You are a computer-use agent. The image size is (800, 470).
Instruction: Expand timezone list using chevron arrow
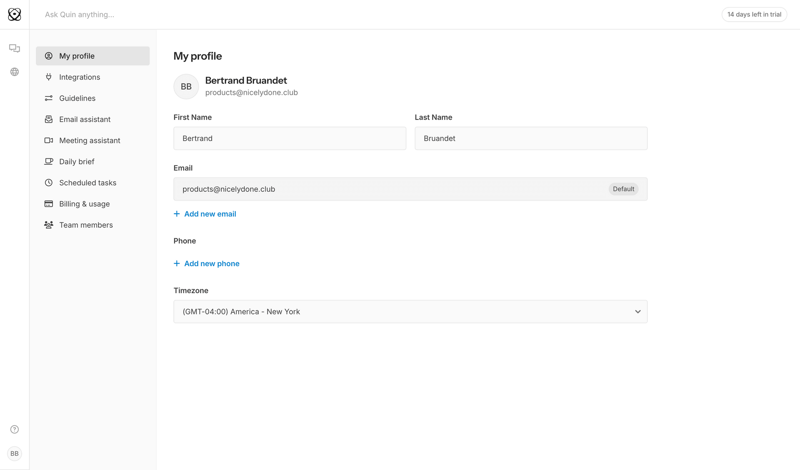point(637,312)
